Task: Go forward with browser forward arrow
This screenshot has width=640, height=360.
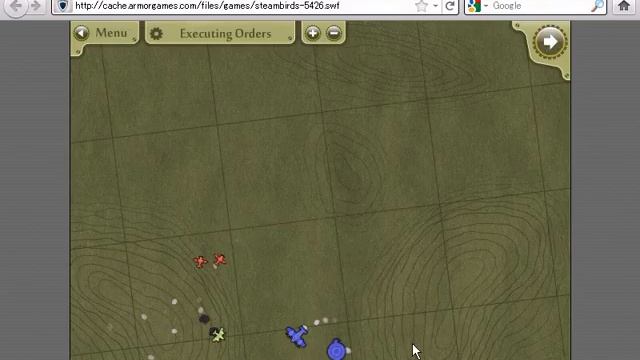Action: (x=36, y=6)
